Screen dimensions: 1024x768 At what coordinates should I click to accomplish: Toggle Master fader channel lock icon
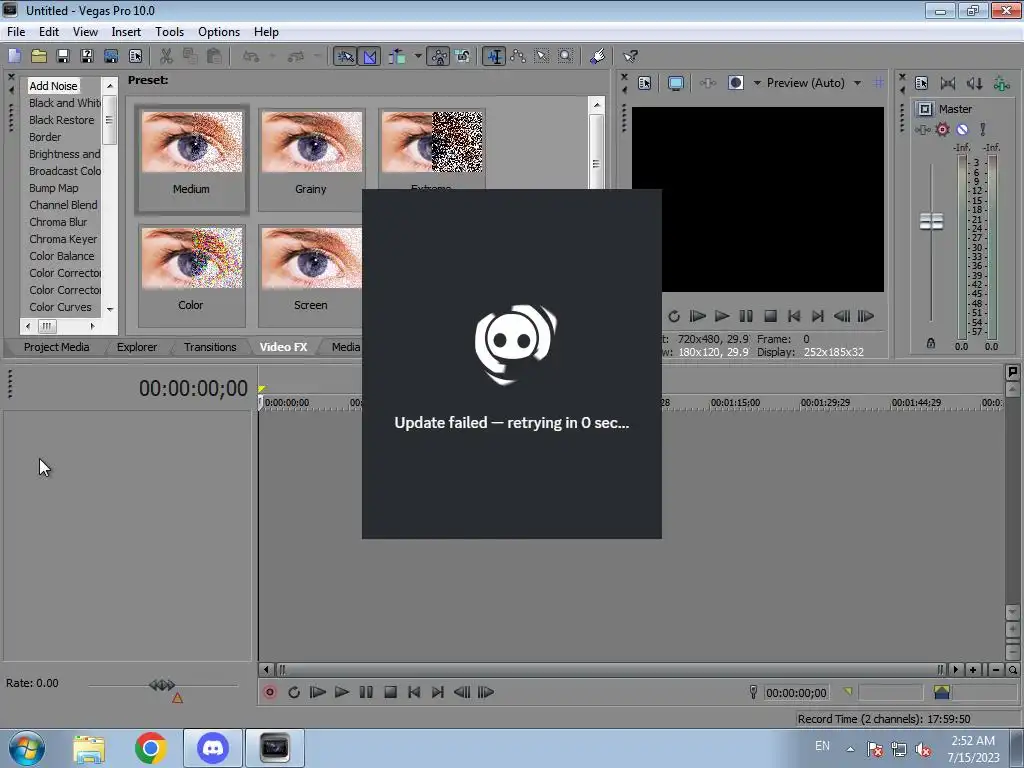pos(931,343)
